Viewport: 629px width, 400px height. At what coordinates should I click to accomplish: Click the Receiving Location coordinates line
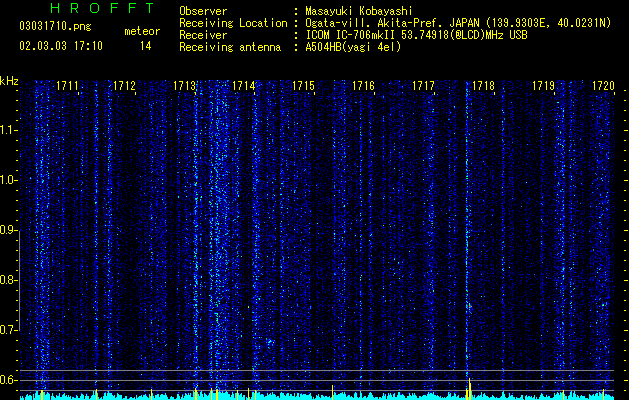[458, 23]
